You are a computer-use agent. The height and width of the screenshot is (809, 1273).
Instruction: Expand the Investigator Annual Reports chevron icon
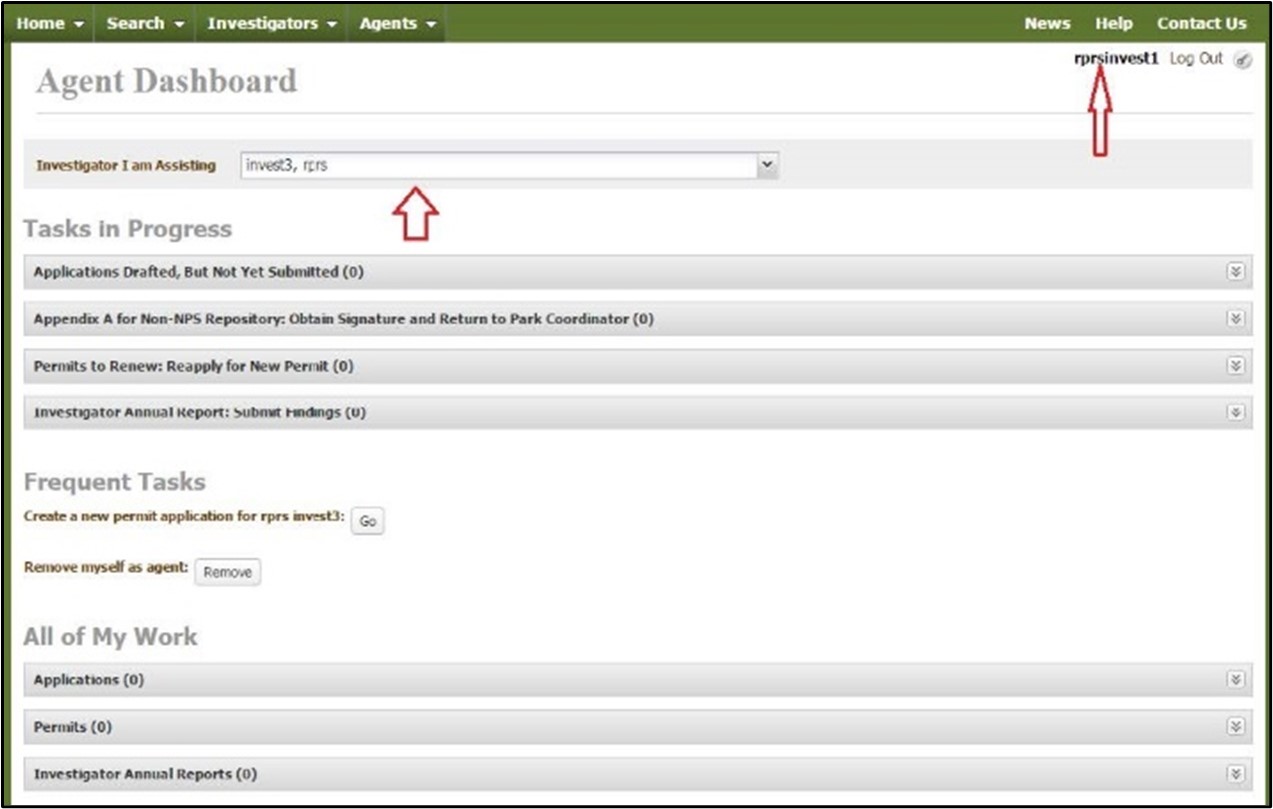pos(1235,771)
